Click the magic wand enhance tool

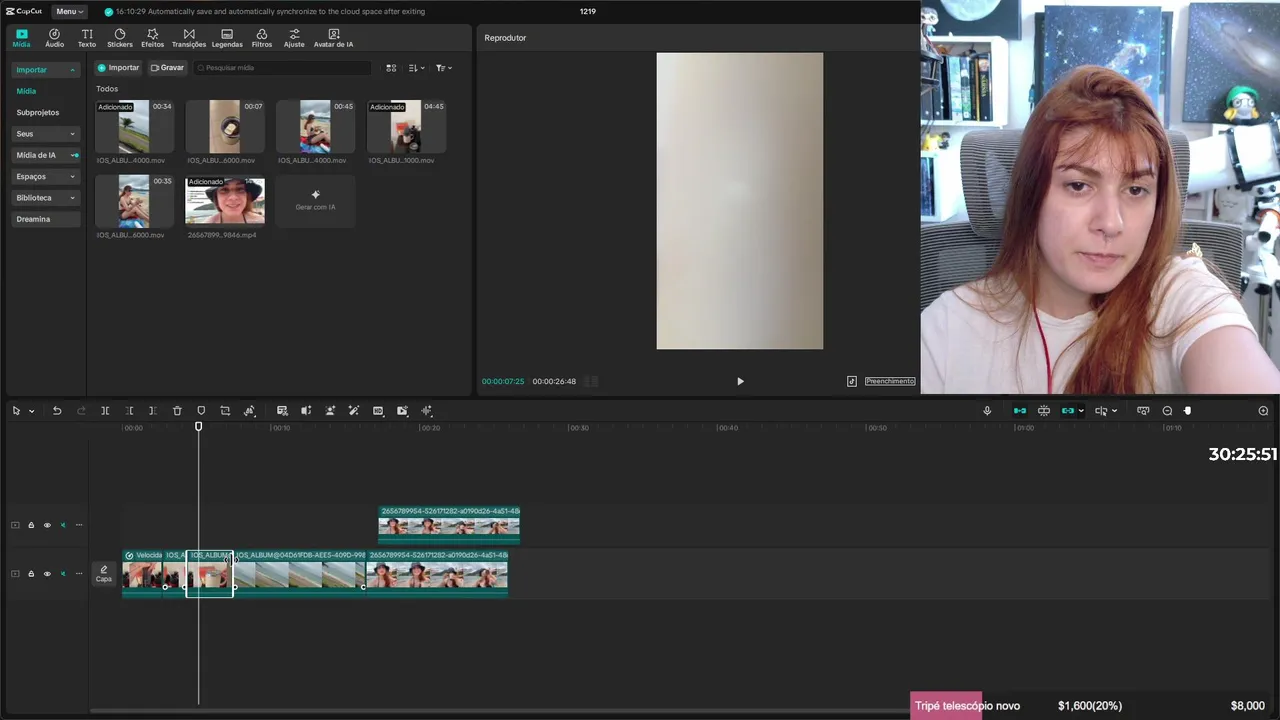354,411
